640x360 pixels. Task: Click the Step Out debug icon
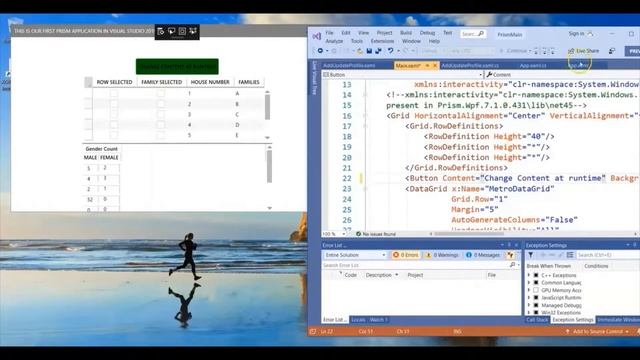click(x=553, y=51)
